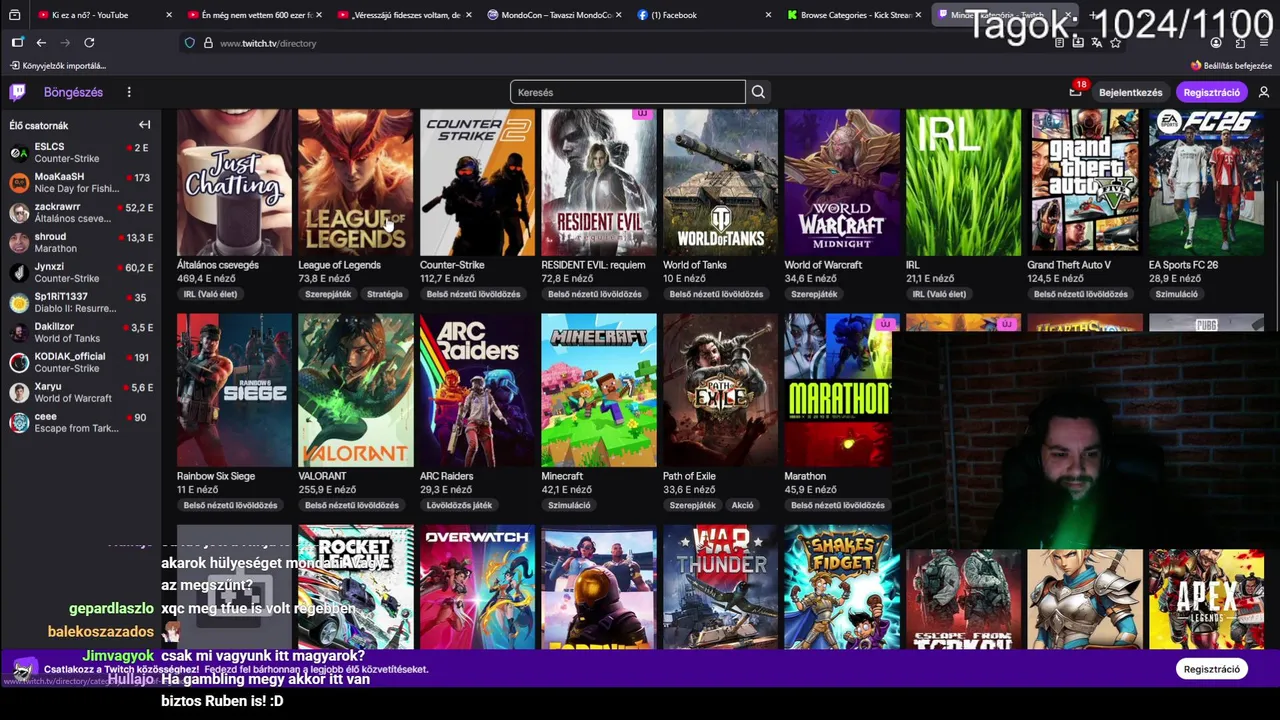Open the user profile icon in Twitch header
This screenshot has height=720, width=1280.
click(1264, 92)
